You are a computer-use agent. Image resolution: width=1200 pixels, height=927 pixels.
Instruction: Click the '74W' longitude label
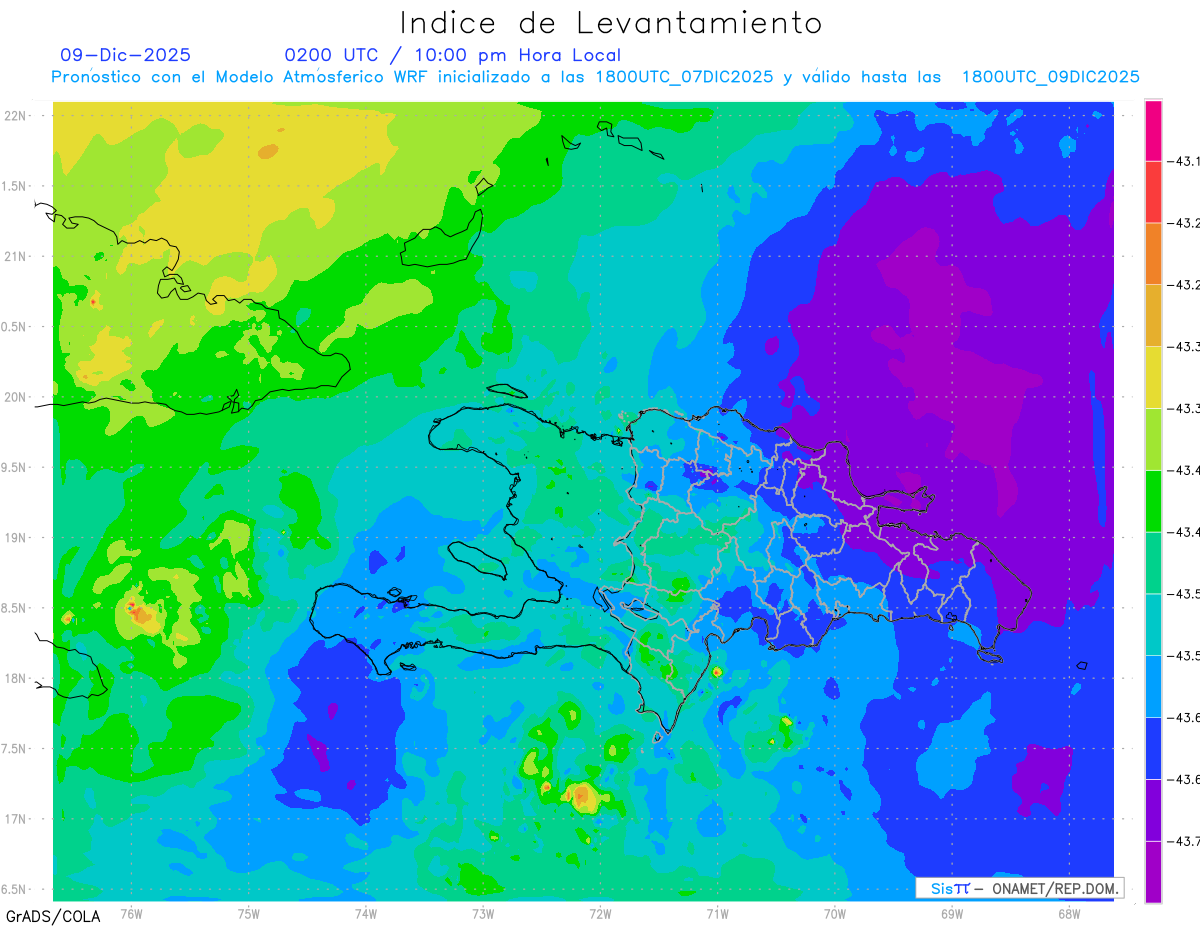click(366, 913)
